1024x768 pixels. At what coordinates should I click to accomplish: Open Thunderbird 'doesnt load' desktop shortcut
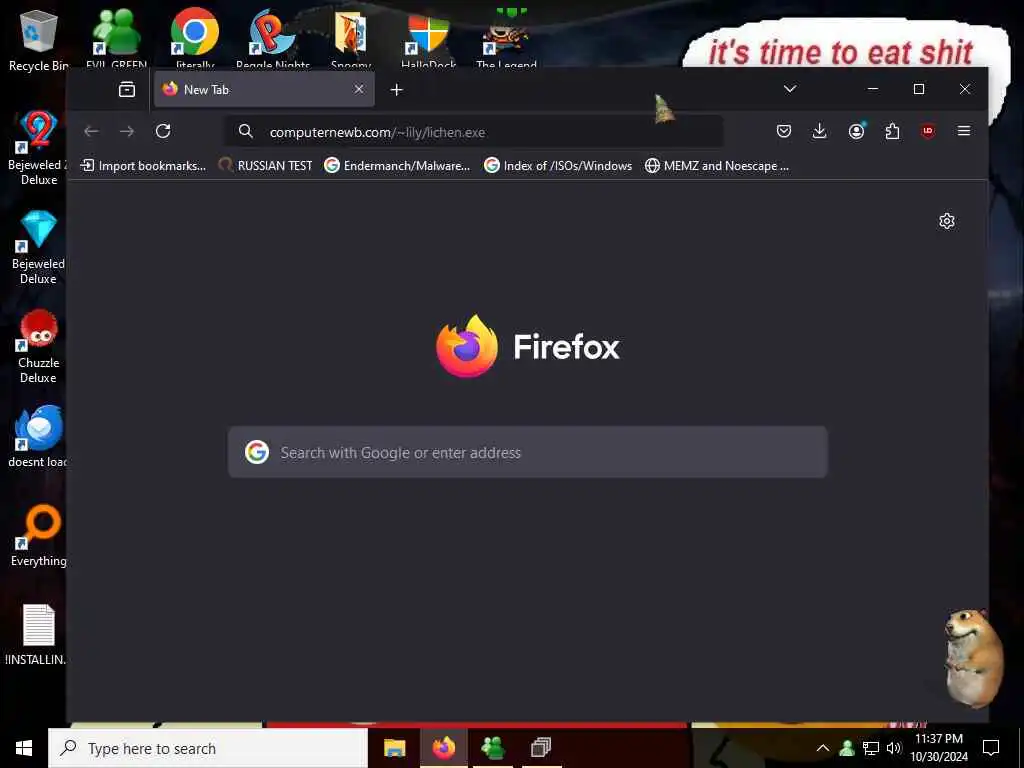[x=38, y=438]
